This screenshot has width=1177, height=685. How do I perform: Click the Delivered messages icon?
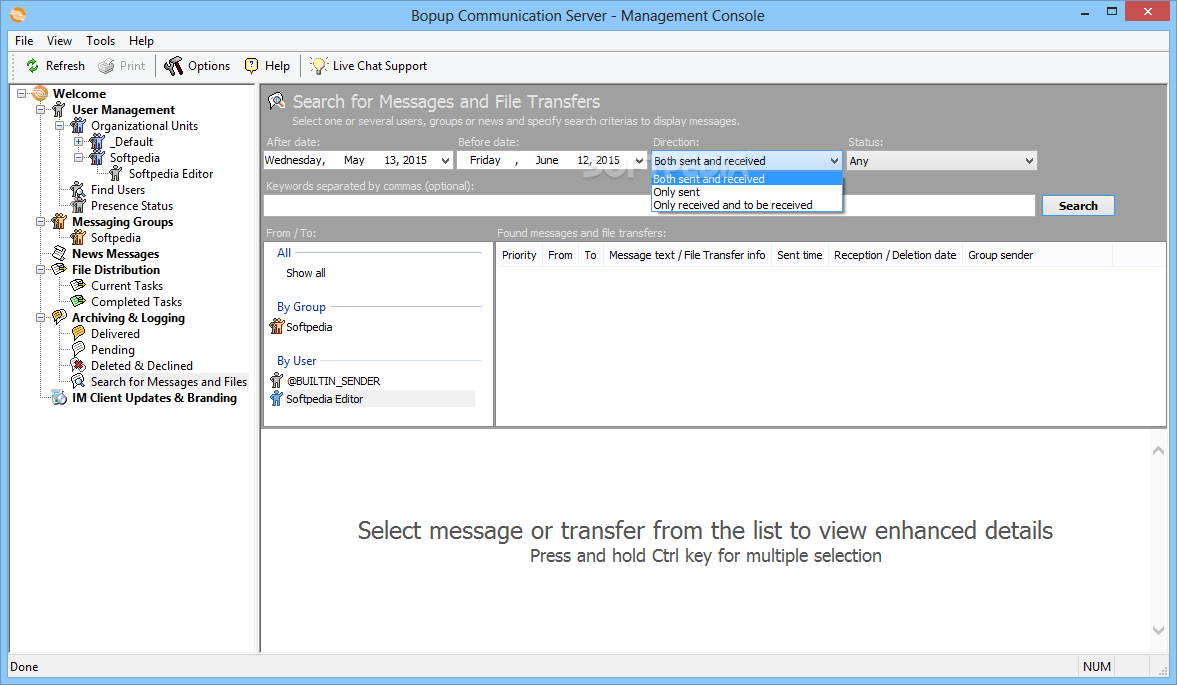(x=78, y=334)
